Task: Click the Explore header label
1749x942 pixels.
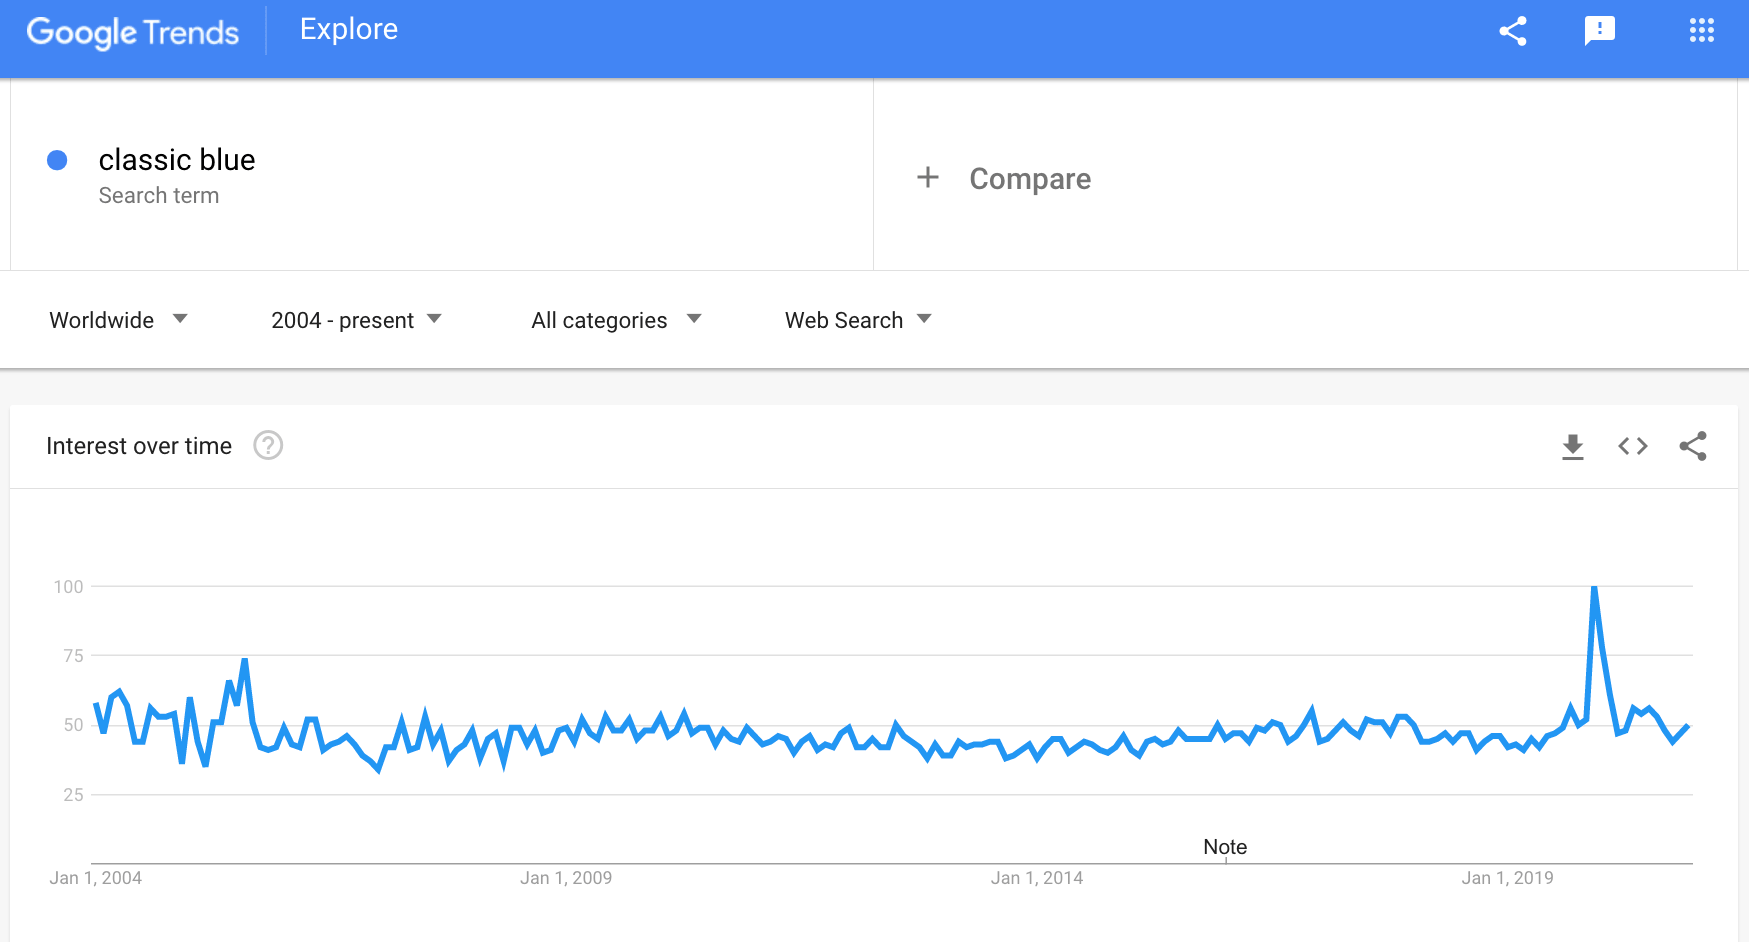Action: pyautogui.click(x=349, y=30)
